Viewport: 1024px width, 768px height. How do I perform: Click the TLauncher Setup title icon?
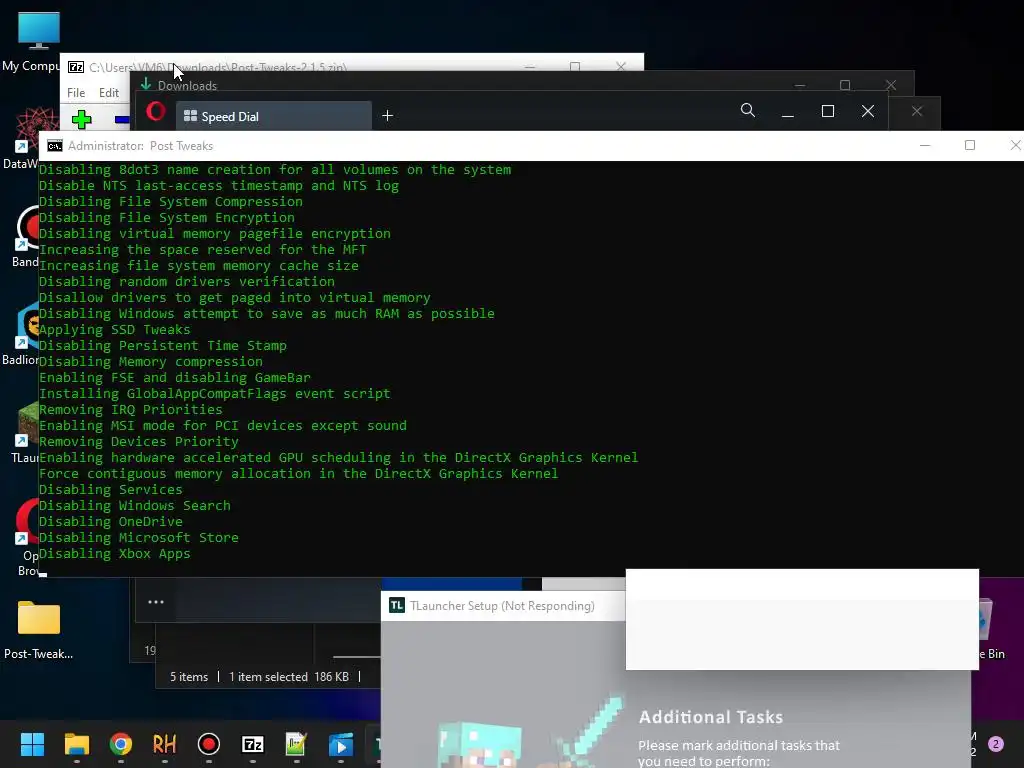pos(396,605)
